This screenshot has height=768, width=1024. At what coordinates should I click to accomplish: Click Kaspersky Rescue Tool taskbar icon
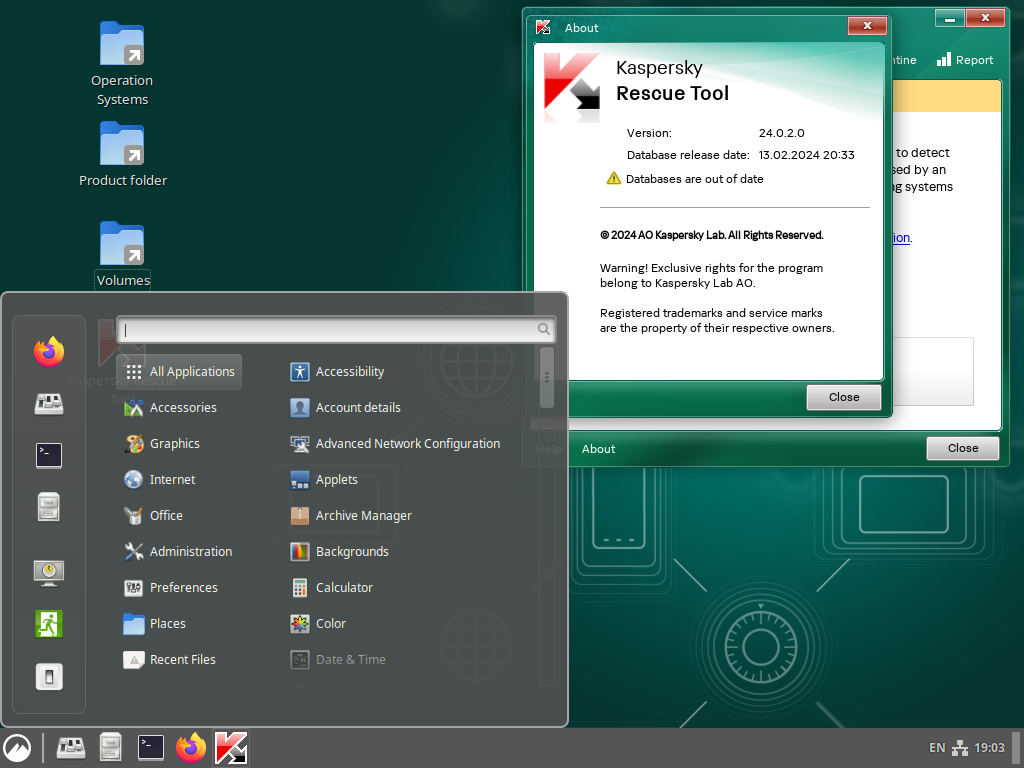tap(231, 748)
